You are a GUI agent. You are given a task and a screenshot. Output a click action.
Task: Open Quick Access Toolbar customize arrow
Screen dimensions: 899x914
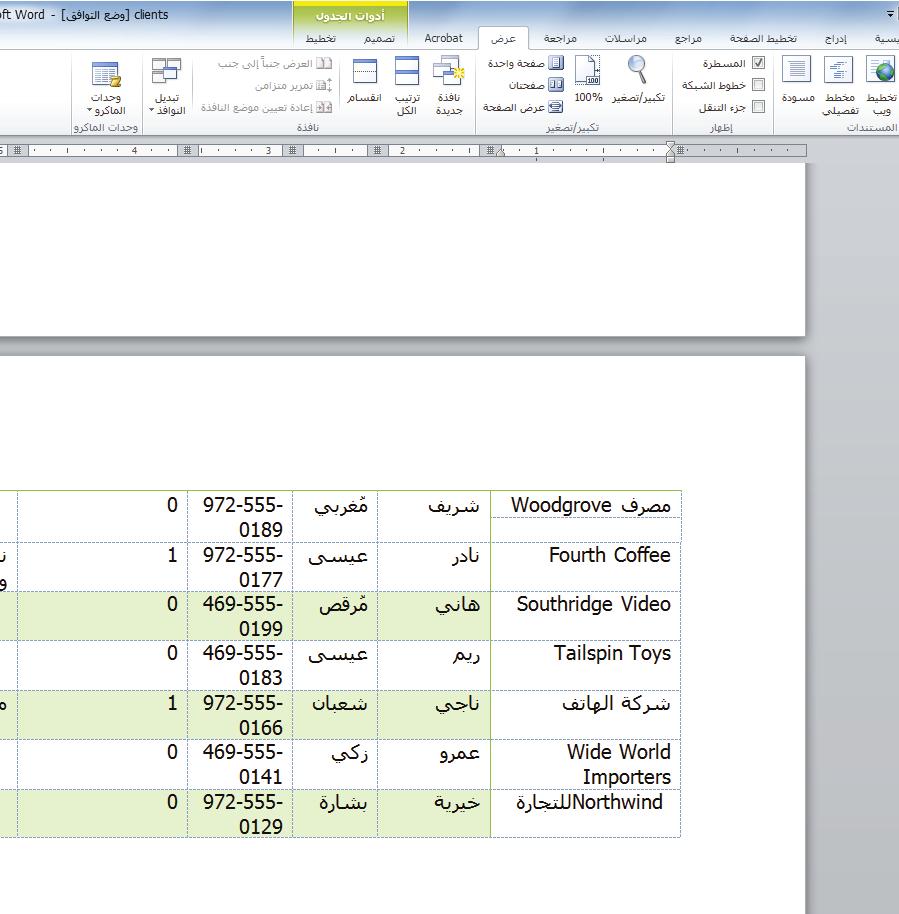(890, 14)
